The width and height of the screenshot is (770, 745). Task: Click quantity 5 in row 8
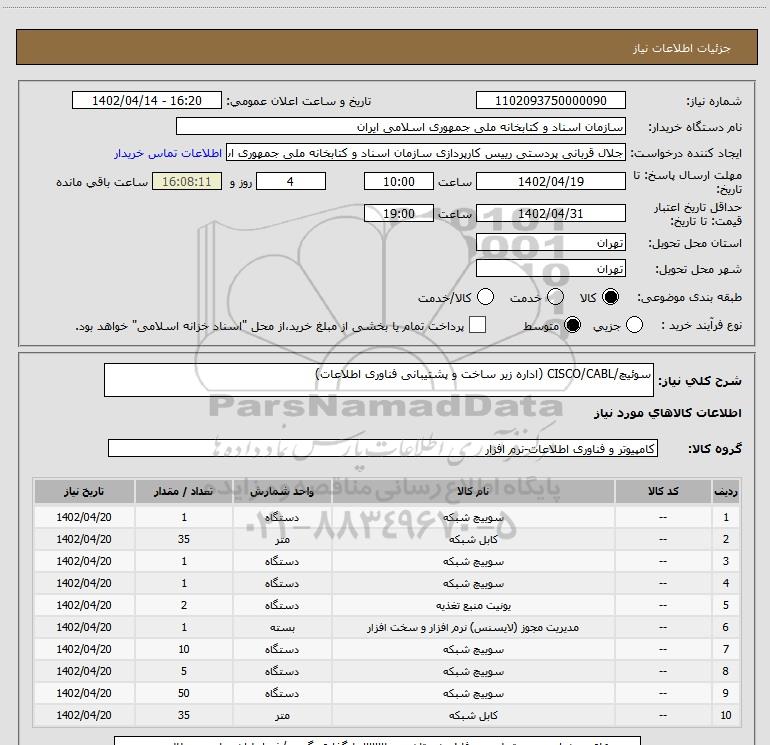pyautogui.click(x=184, y=671)
